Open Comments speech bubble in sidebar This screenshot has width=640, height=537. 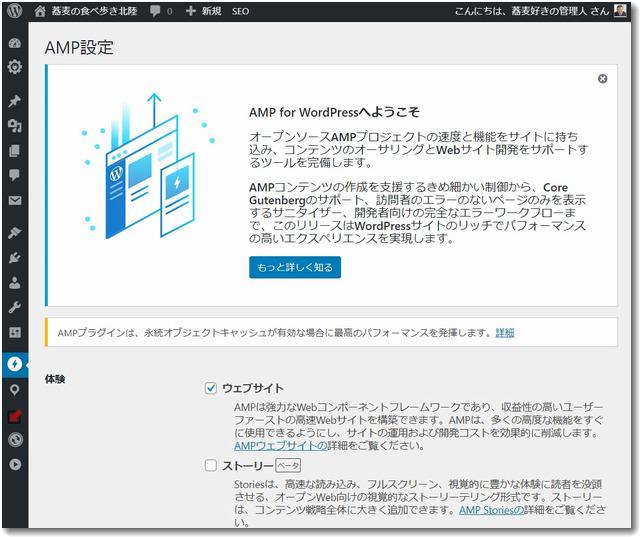point(15,175)
